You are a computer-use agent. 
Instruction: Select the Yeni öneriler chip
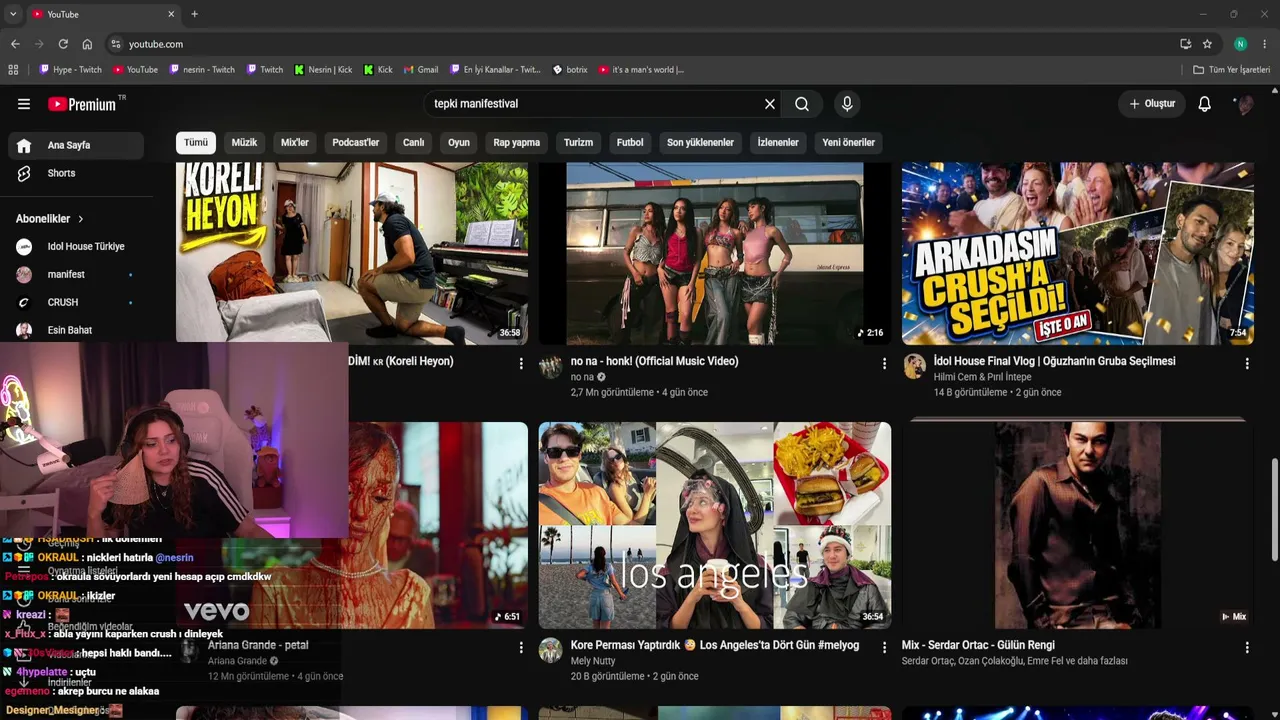pos(849,142)
